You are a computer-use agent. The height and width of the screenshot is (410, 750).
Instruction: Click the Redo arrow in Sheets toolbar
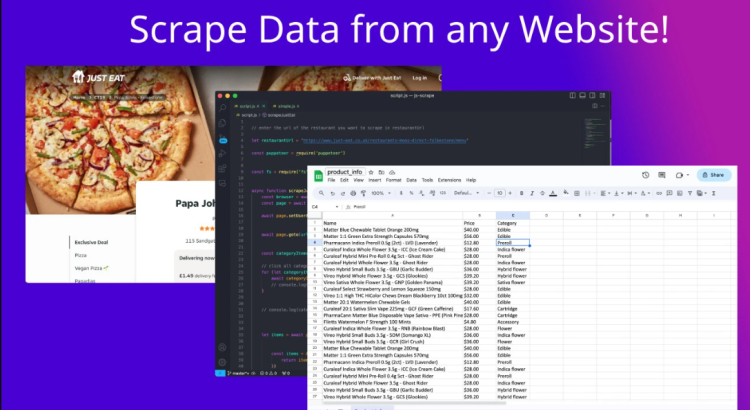click(343, 194)
